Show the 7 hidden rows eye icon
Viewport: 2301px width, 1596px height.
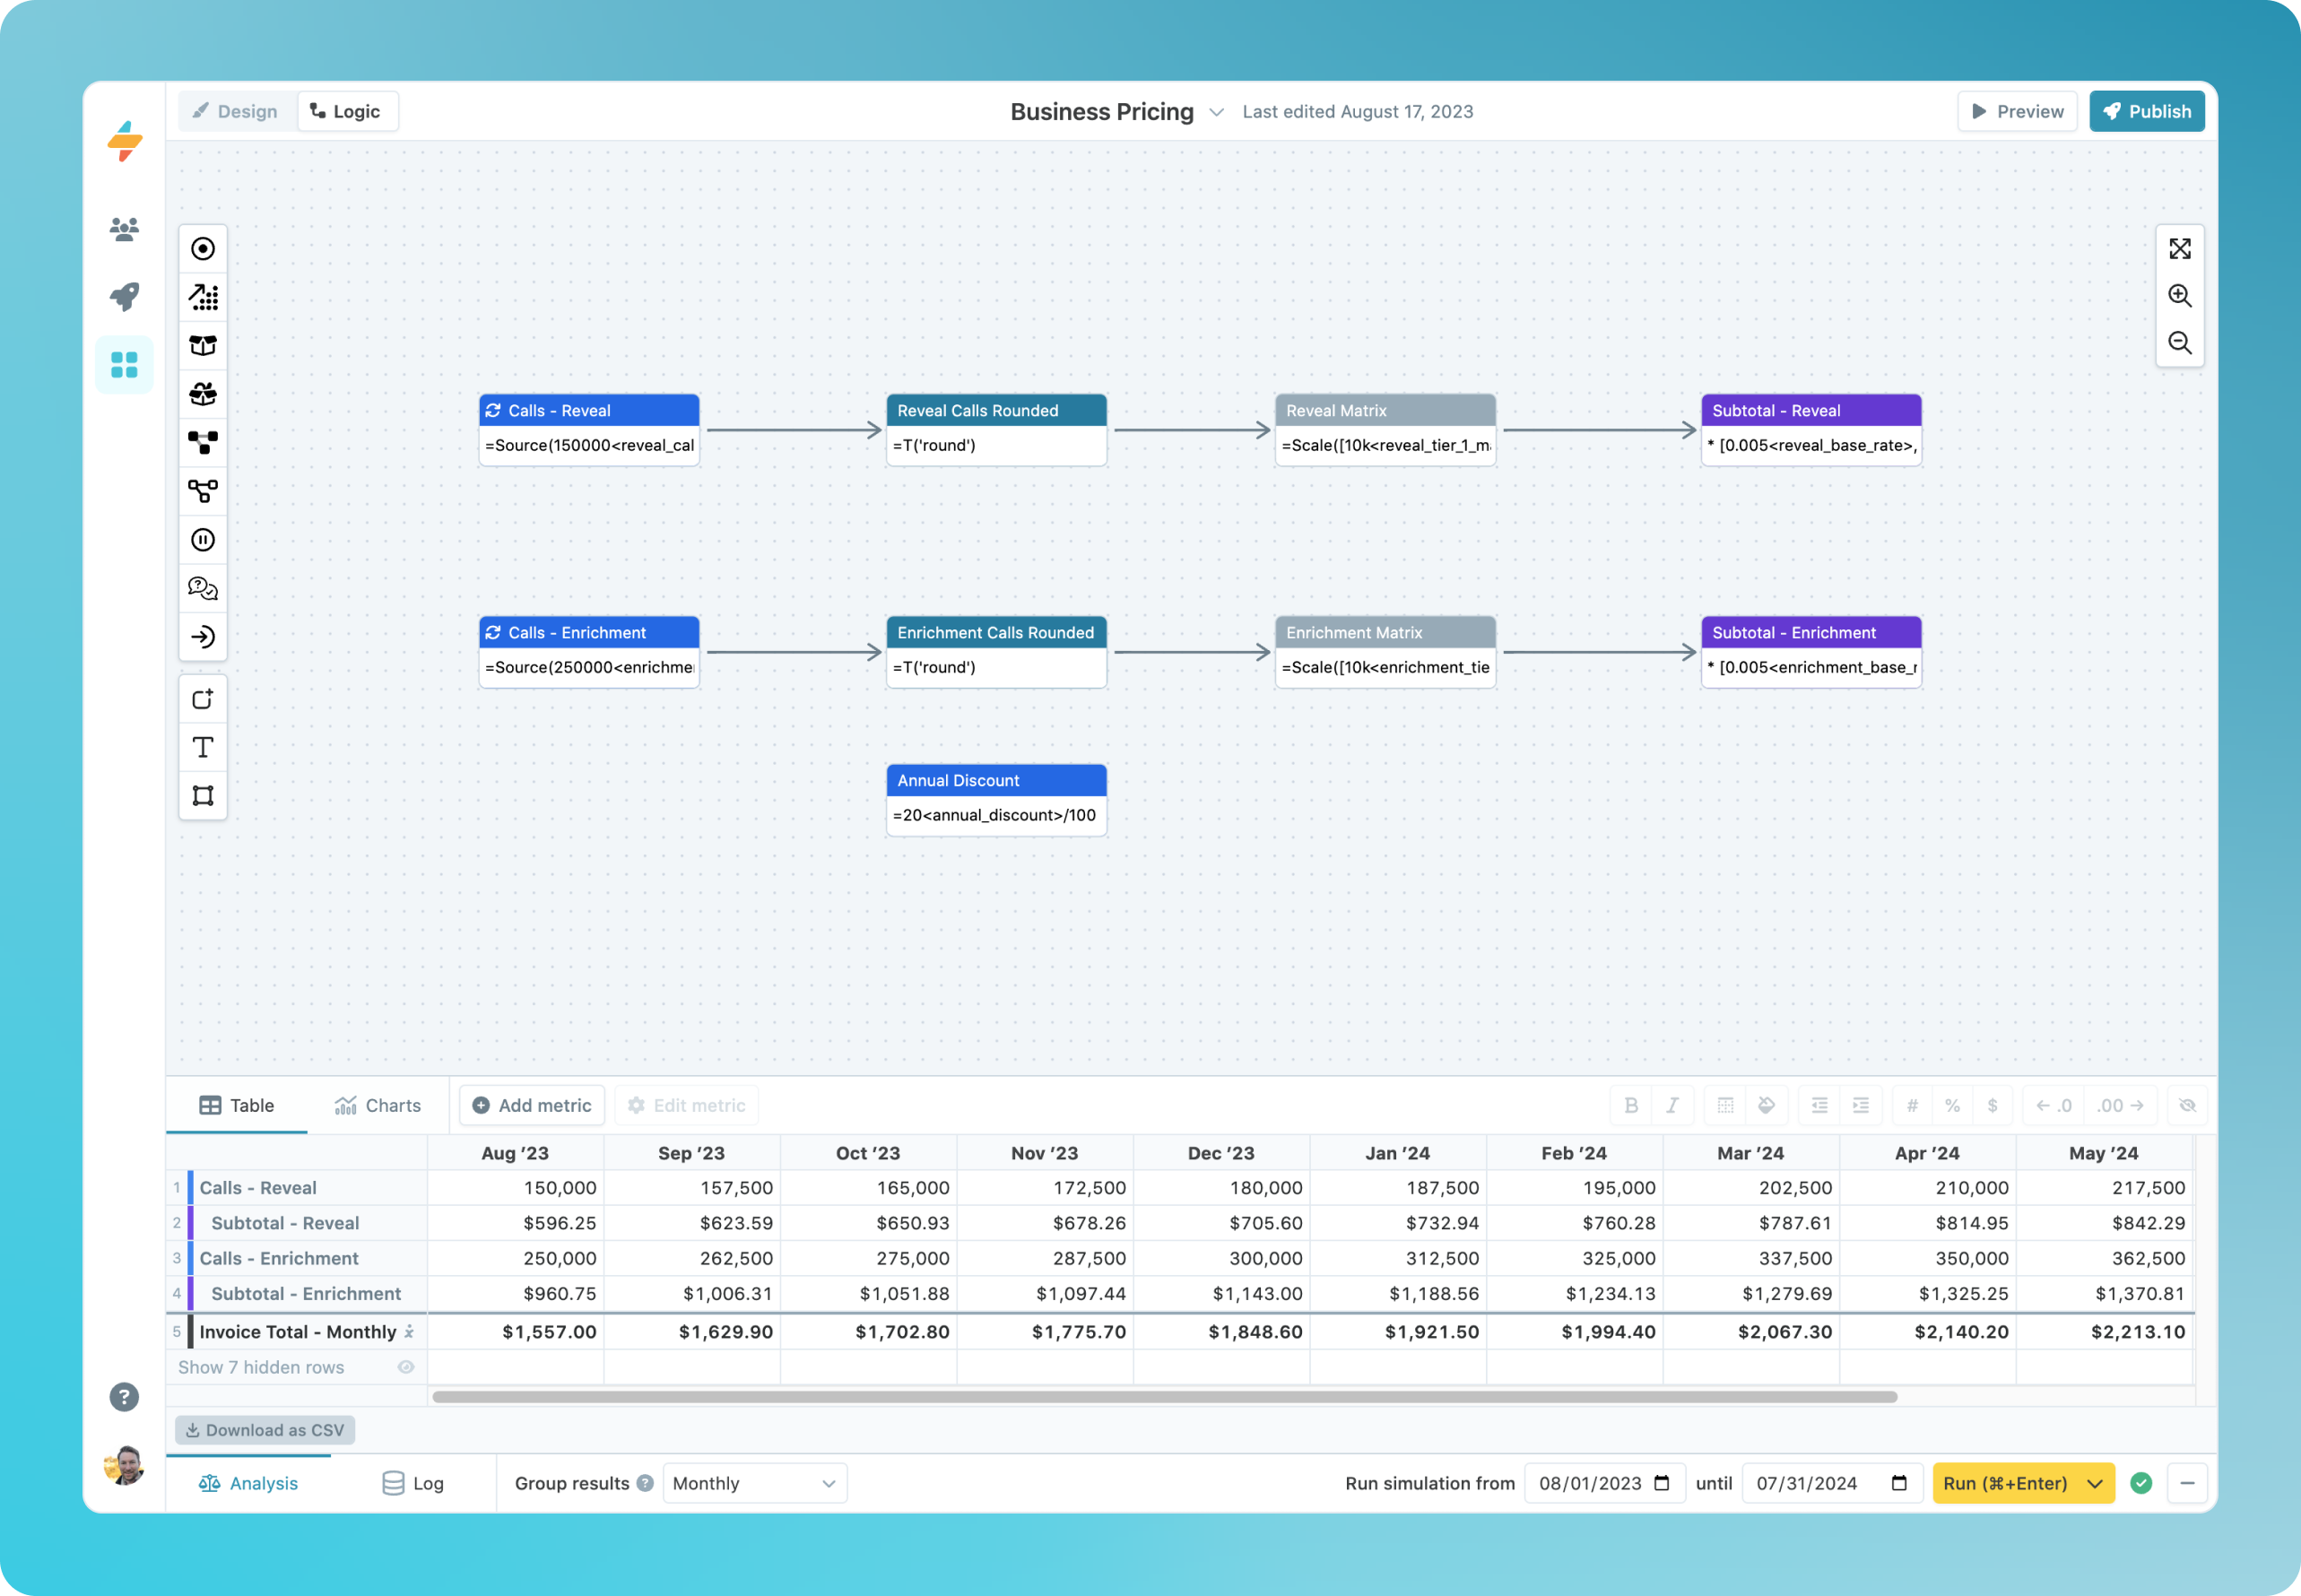click(x=406, y=1367)
